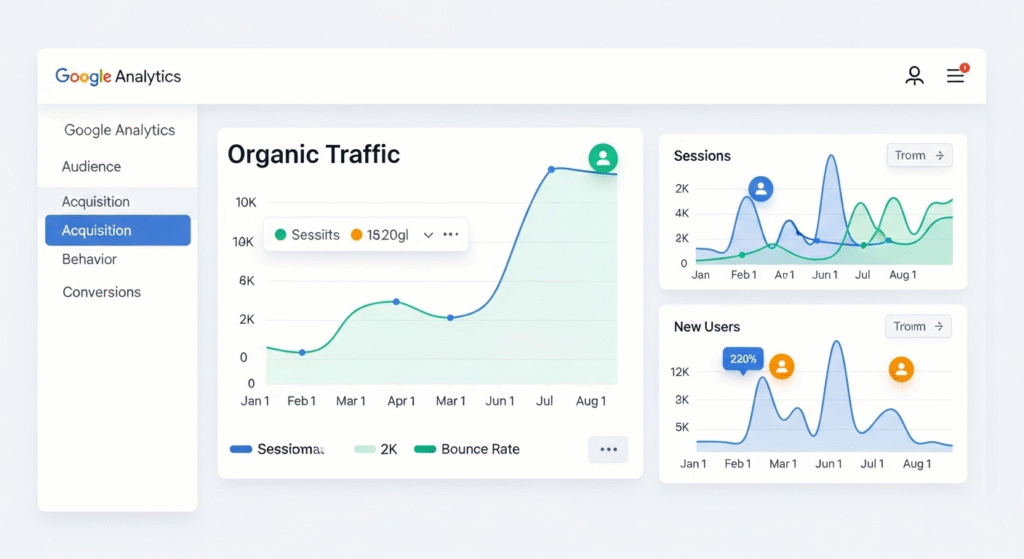
Task: Open the three-dots menu in chart tooltip
Action: point(451,235)
